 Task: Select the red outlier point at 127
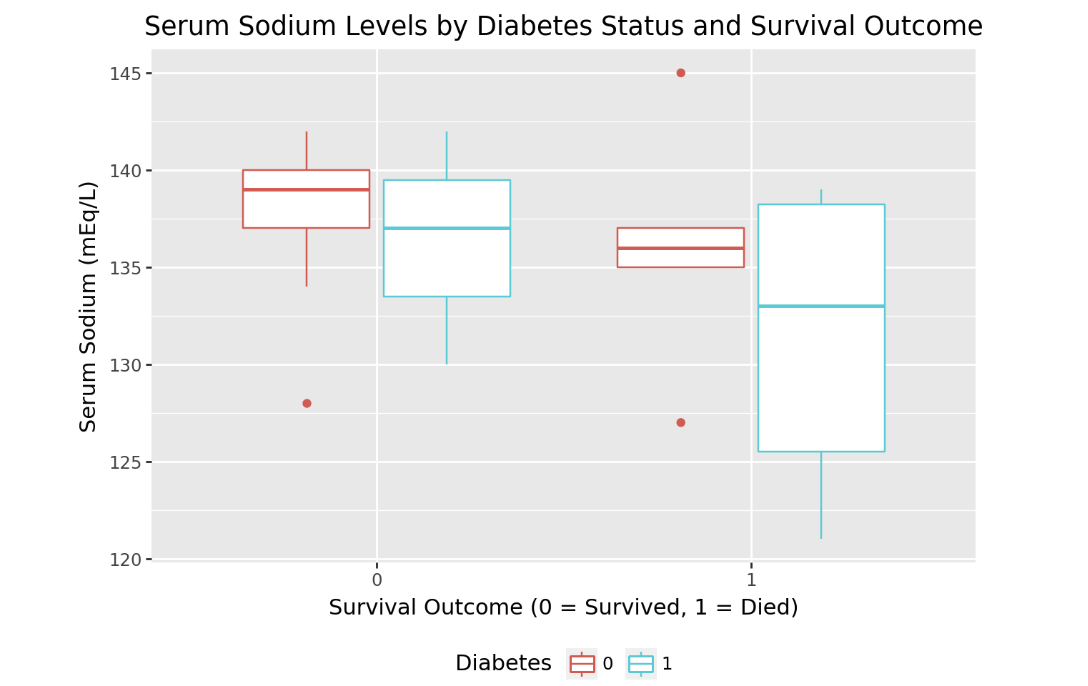pos(681,423)
